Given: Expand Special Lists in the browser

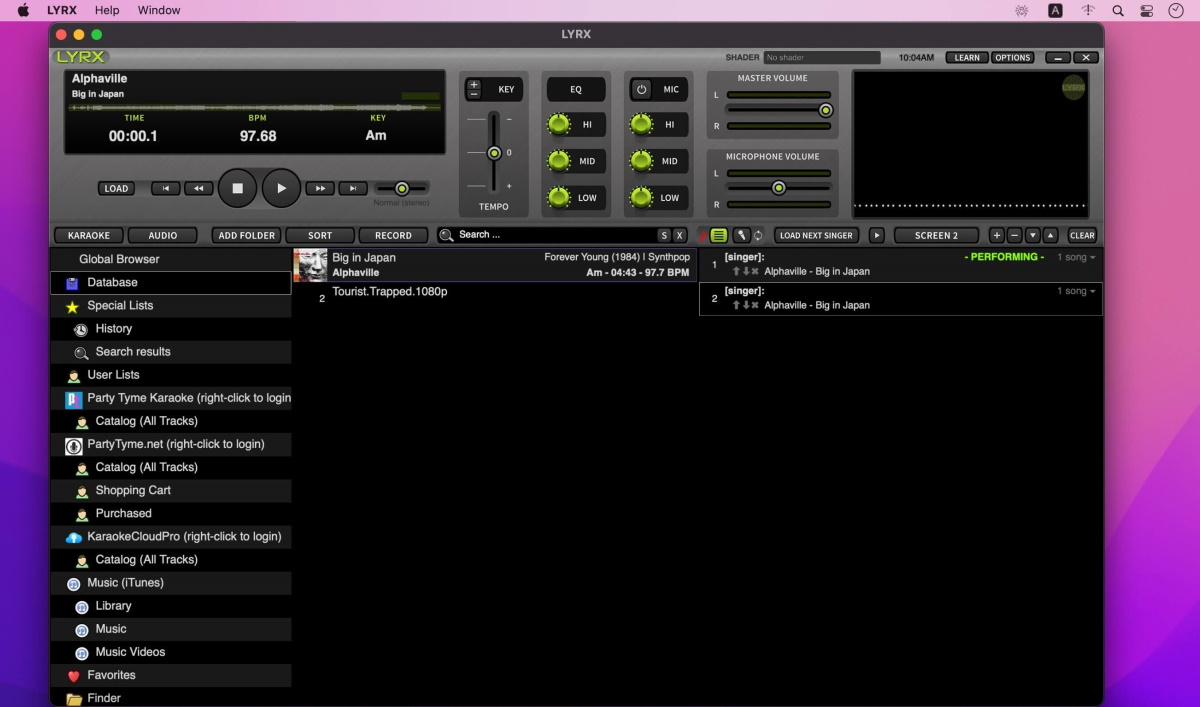Looking at the screenshot, I should [x=170, y=306].
